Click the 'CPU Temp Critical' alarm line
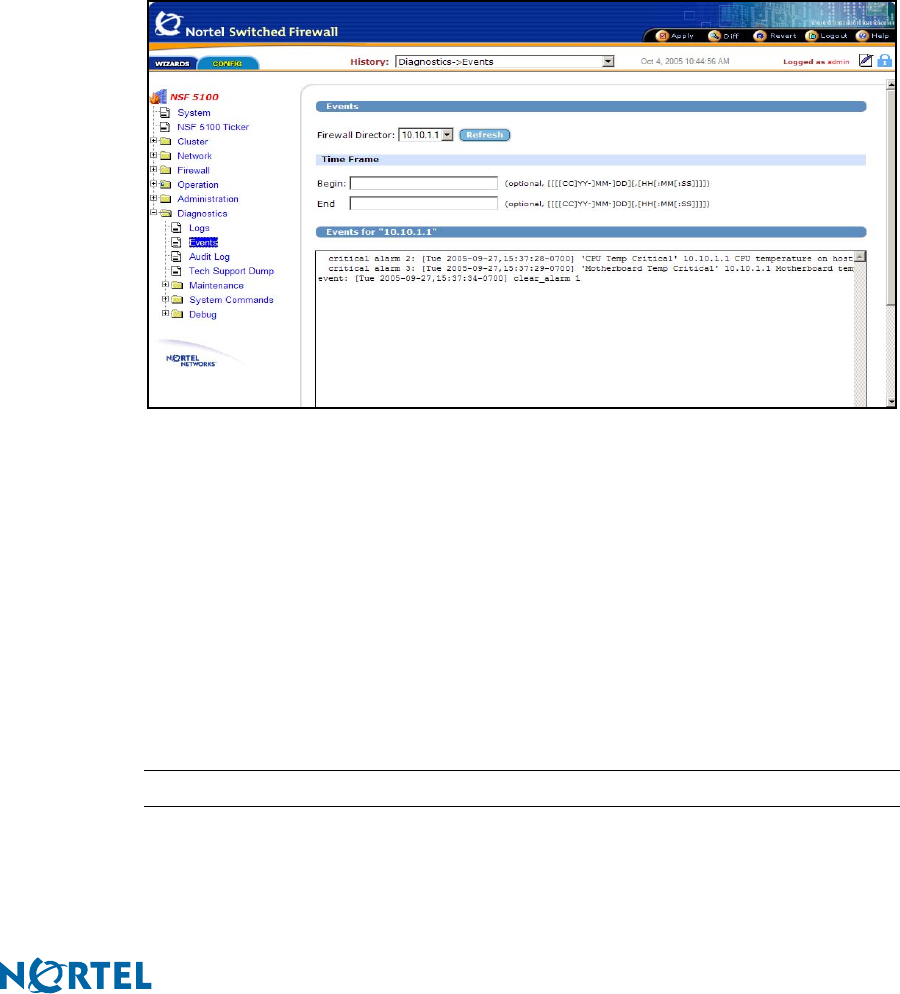The height and width of the screenshot is (994, 900). [x=590, y=259]
